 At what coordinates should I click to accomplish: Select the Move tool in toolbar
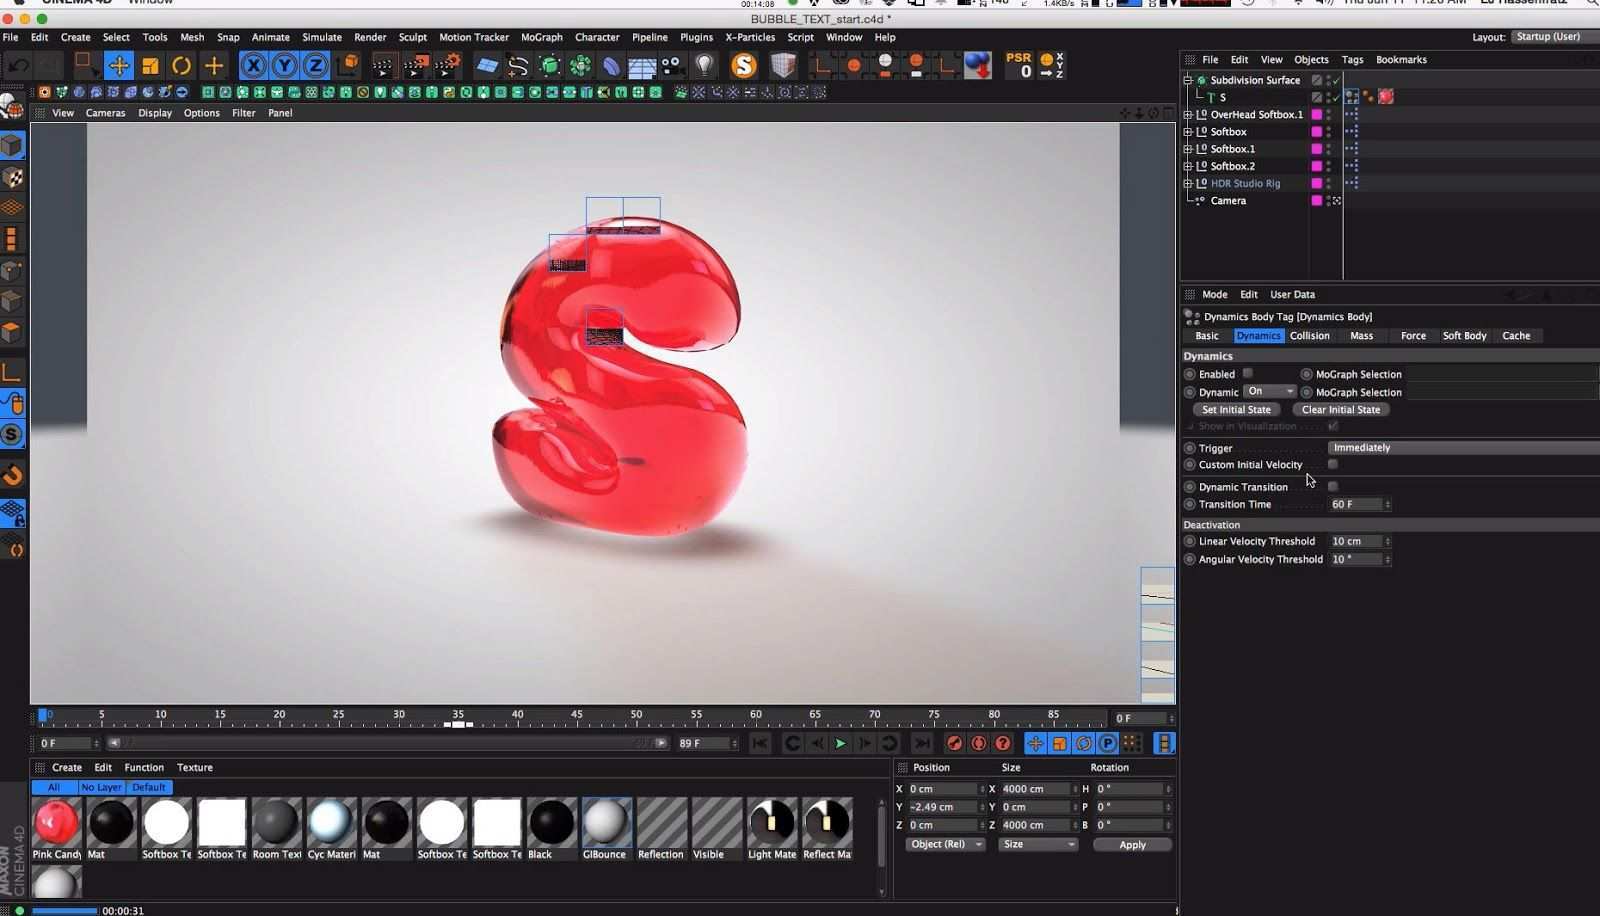(118, 66)
